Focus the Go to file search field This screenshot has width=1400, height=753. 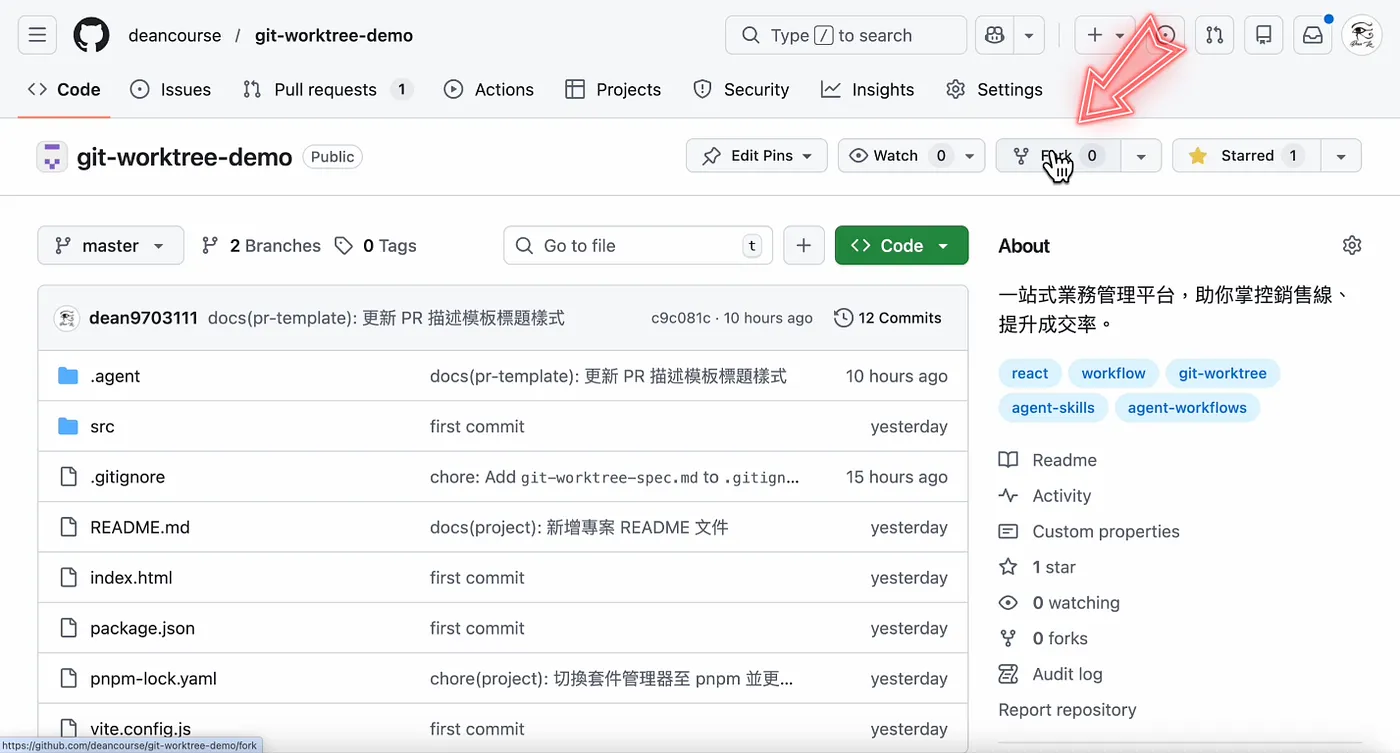638,245
